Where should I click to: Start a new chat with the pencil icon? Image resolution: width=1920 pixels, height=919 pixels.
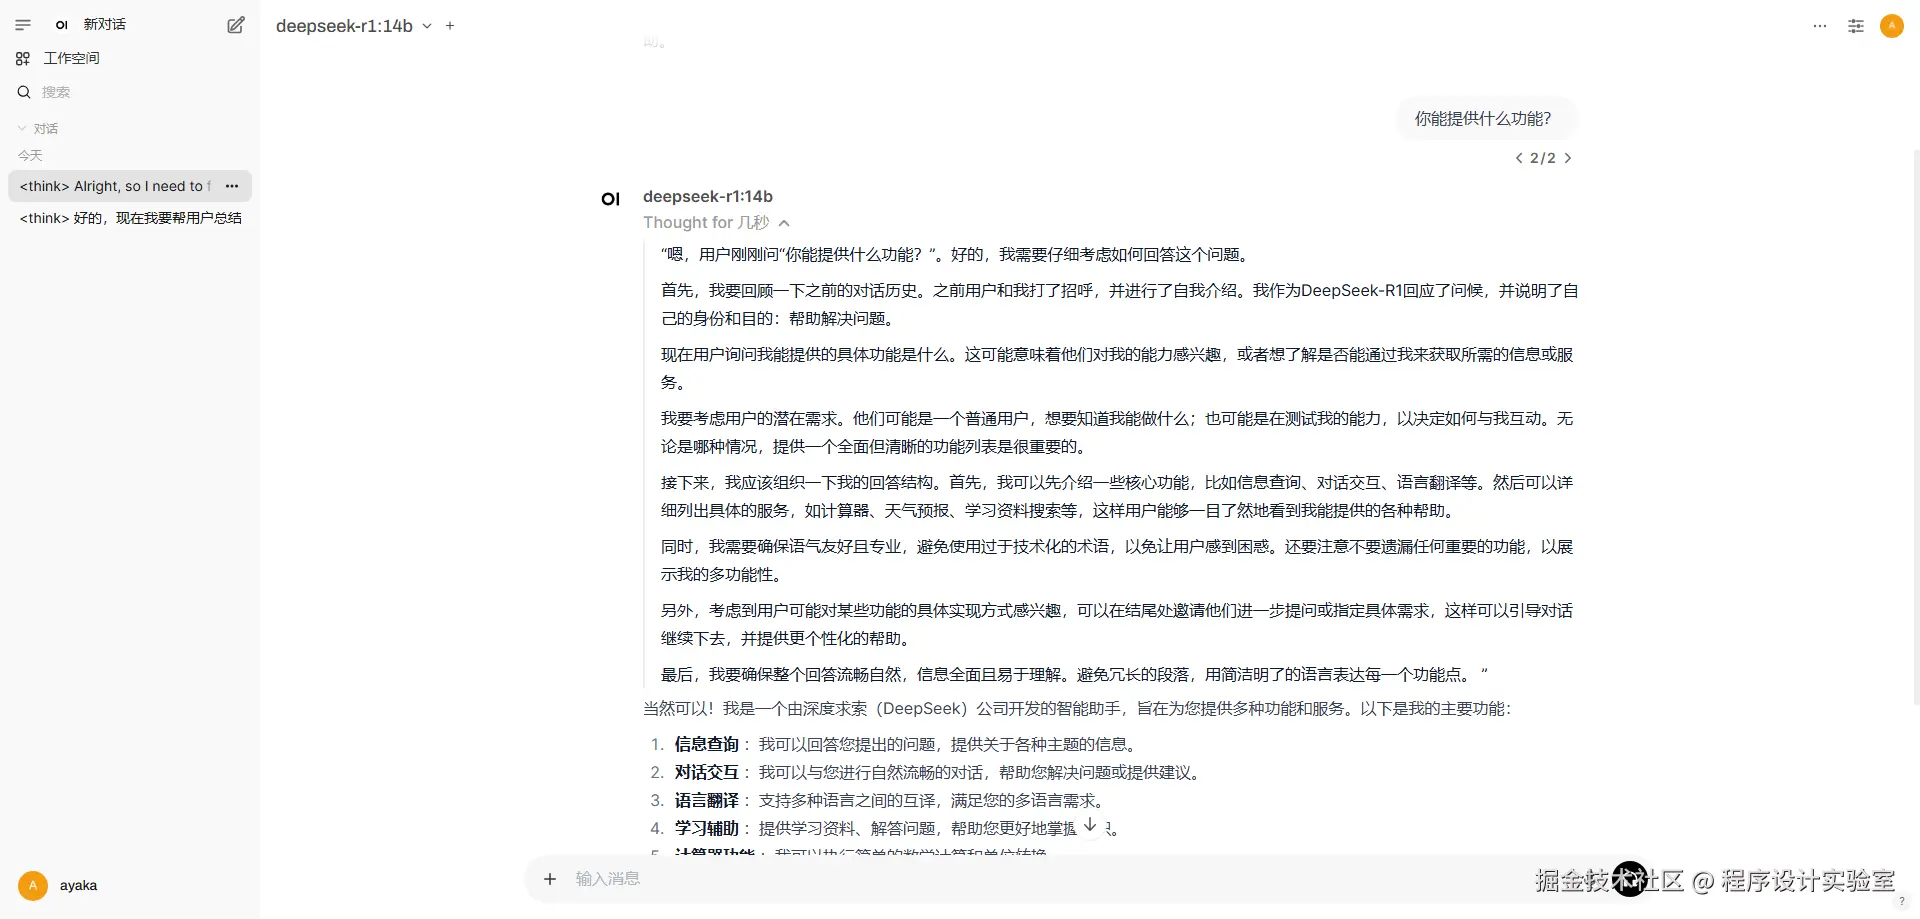coord(236,25)
